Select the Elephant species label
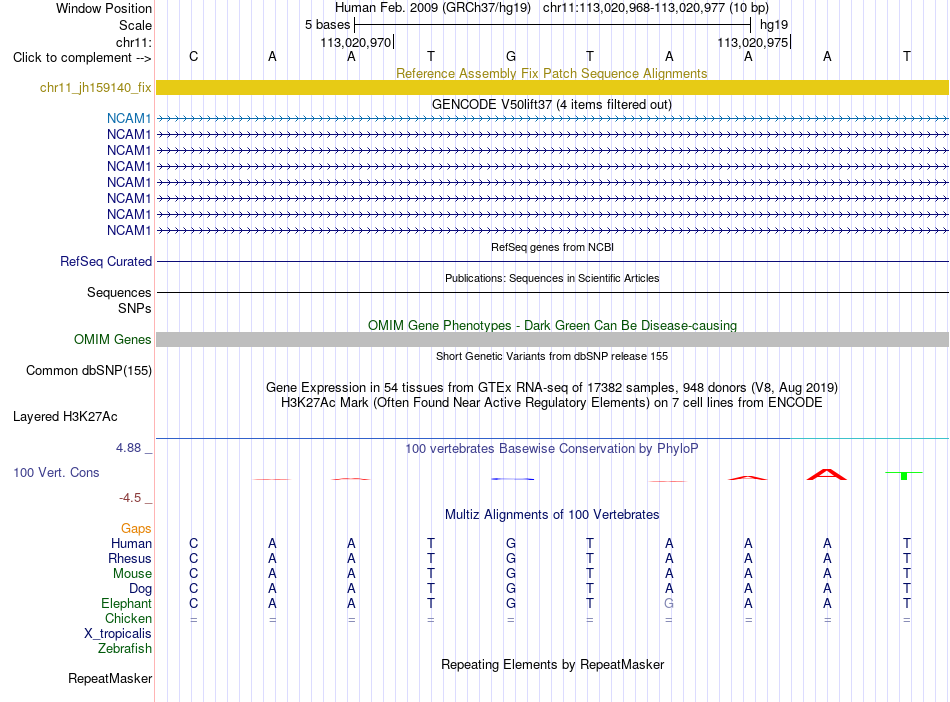 click(126, 603)
